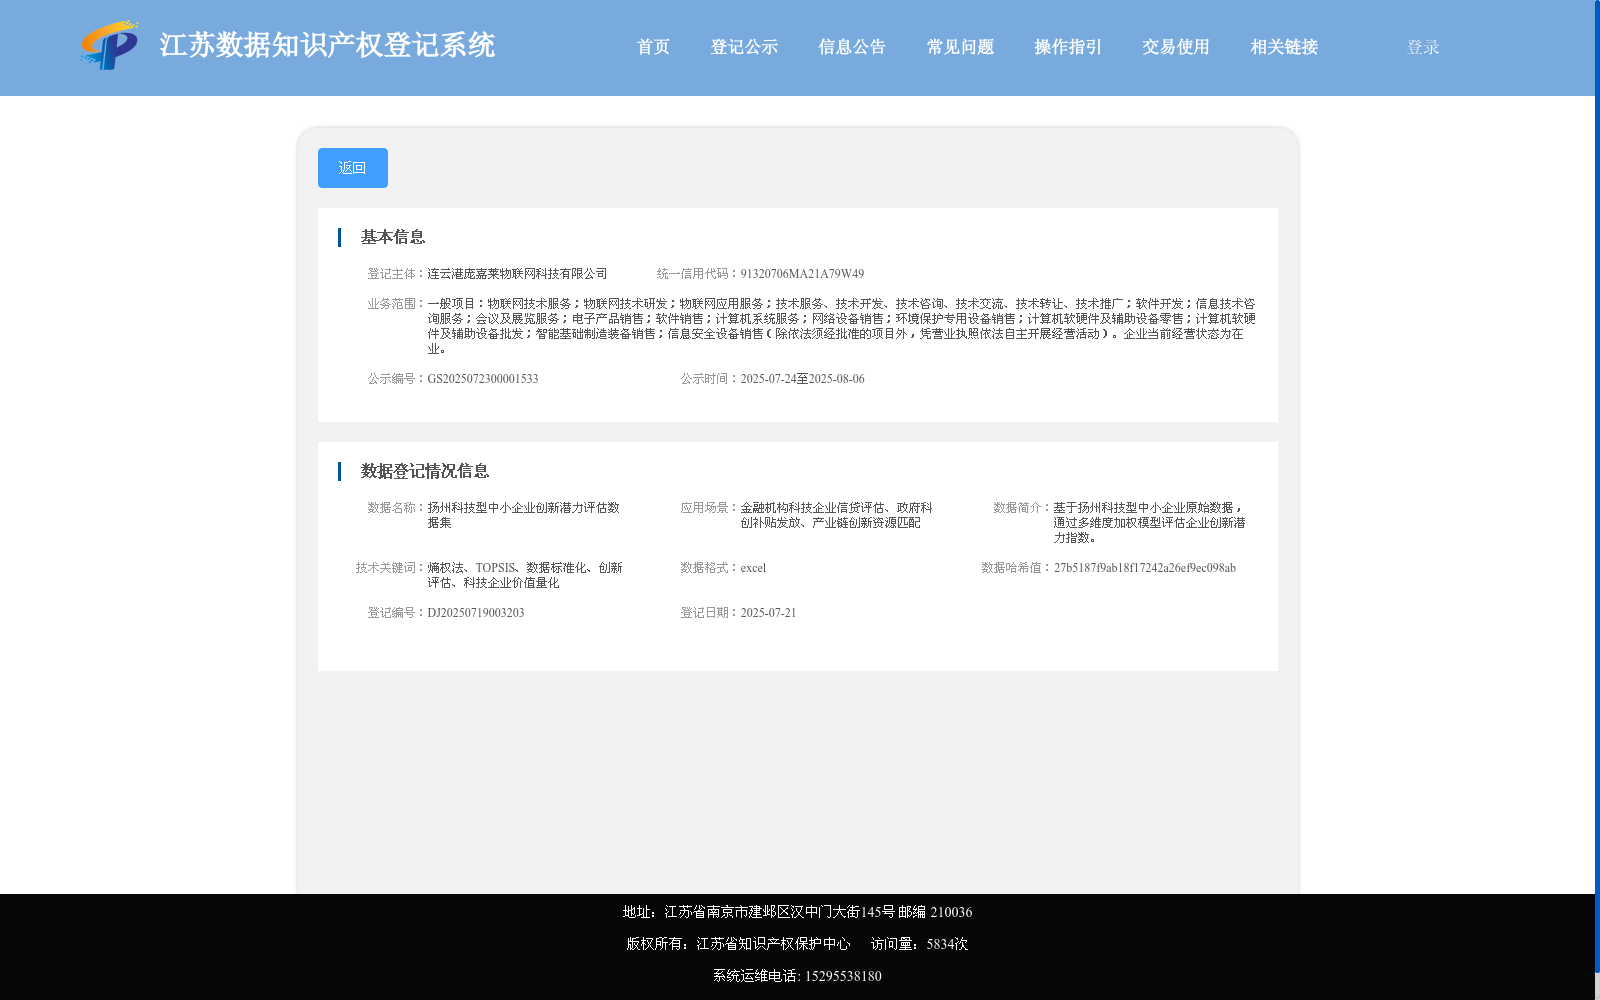Screen dimensions: 1600x1000
Task: Select copyright text 江苏省知识产权保护中心
Action: pyautogui.click(x=773, y=944)
